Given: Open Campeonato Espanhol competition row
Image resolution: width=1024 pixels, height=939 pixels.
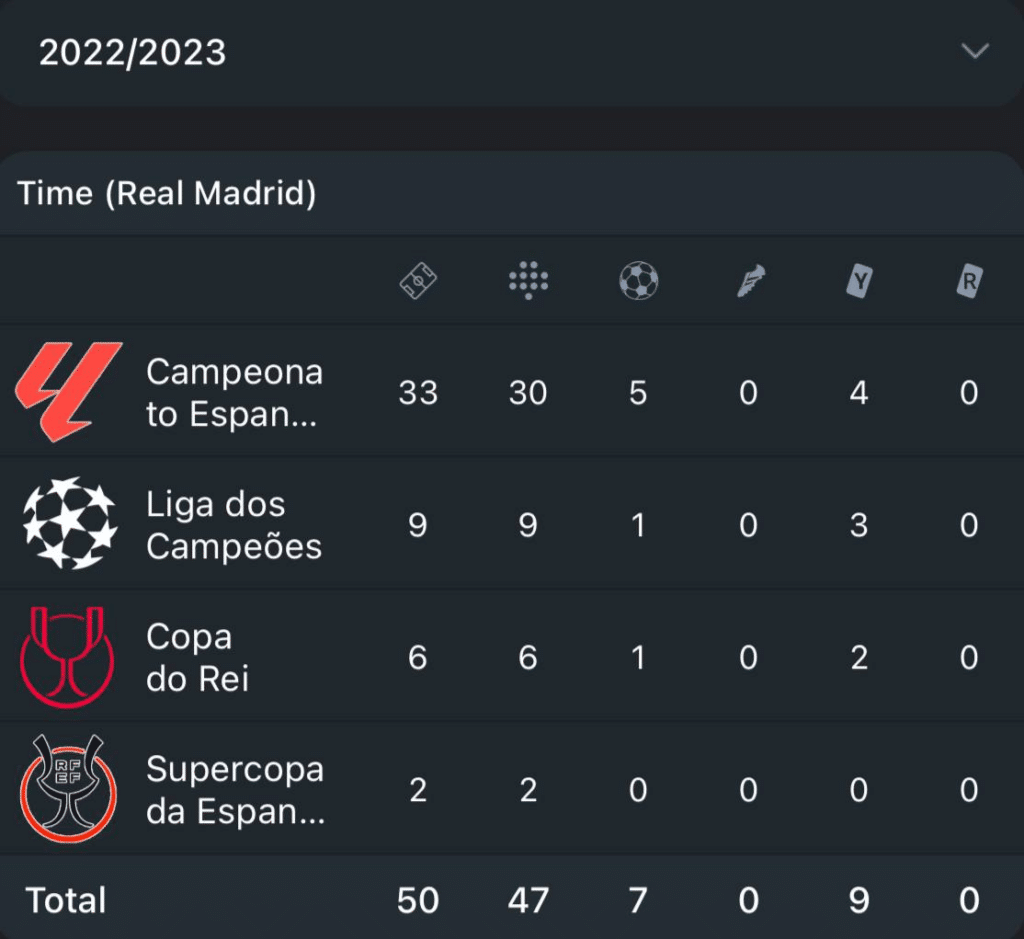Looking at the screenshot, I should [234, 392].
